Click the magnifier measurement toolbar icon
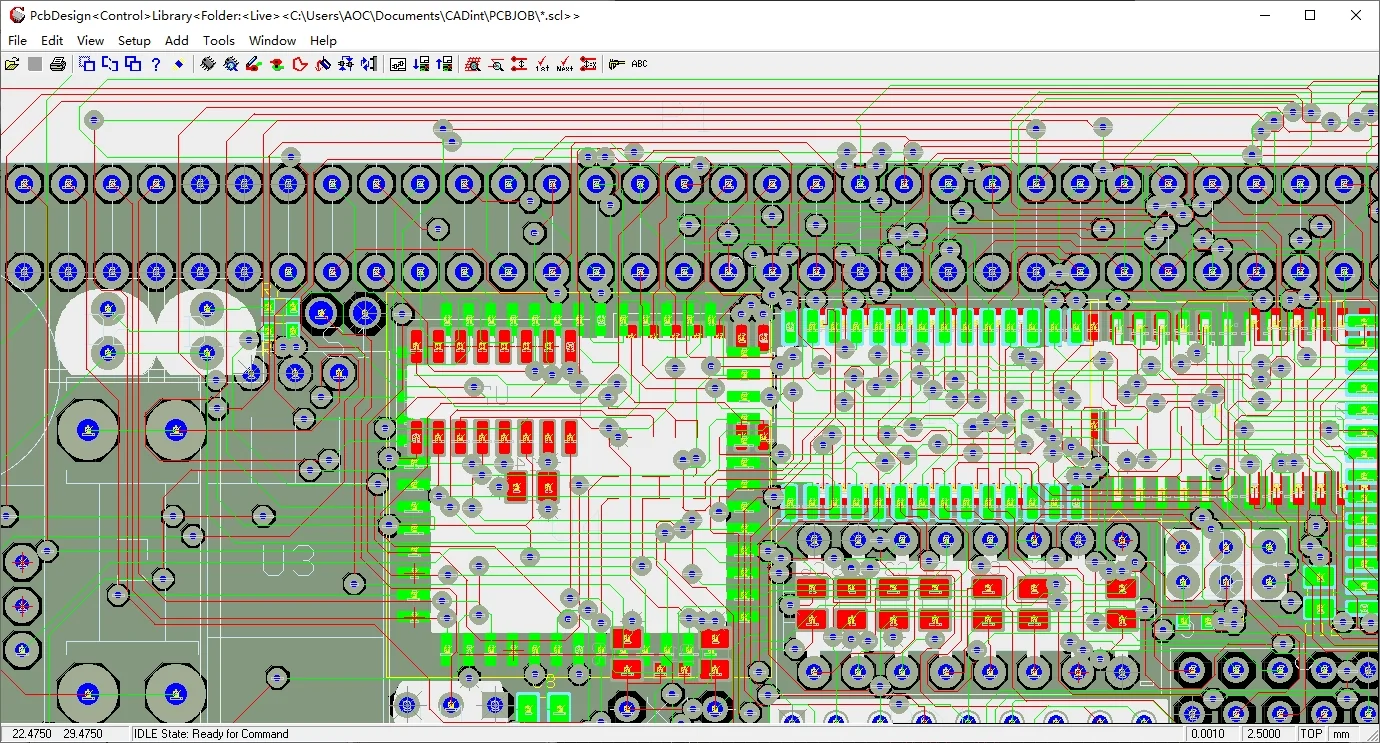The height and width of the screenshot is (743, 1380). tap(495, 63)
